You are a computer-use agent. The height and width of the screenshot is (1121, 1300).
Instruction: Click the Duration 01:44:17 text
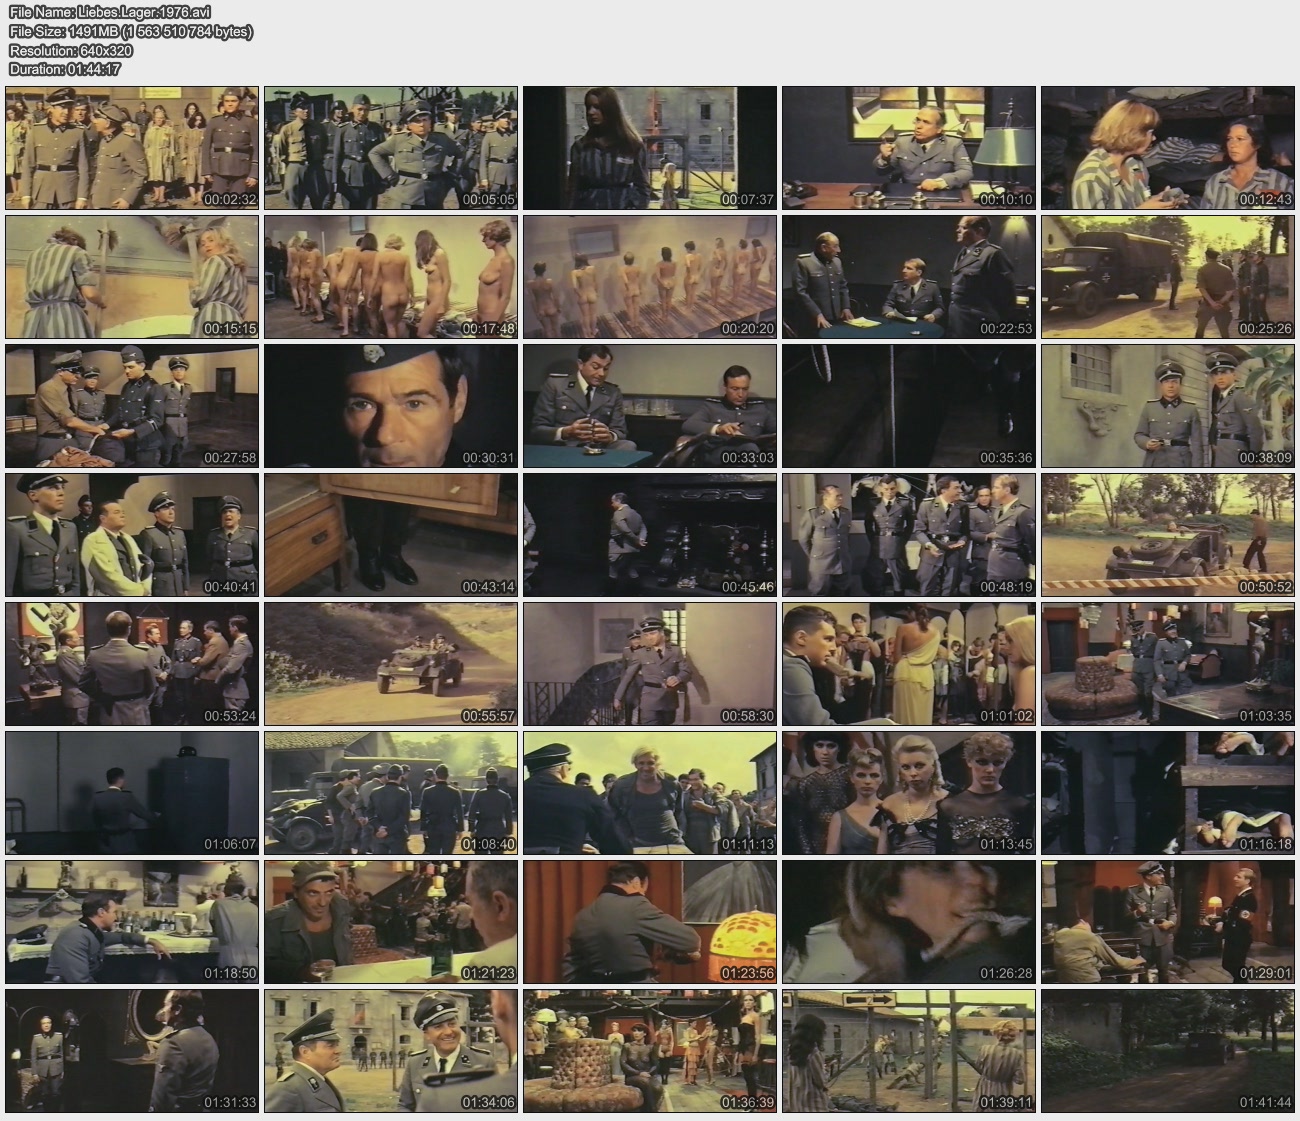64,69
